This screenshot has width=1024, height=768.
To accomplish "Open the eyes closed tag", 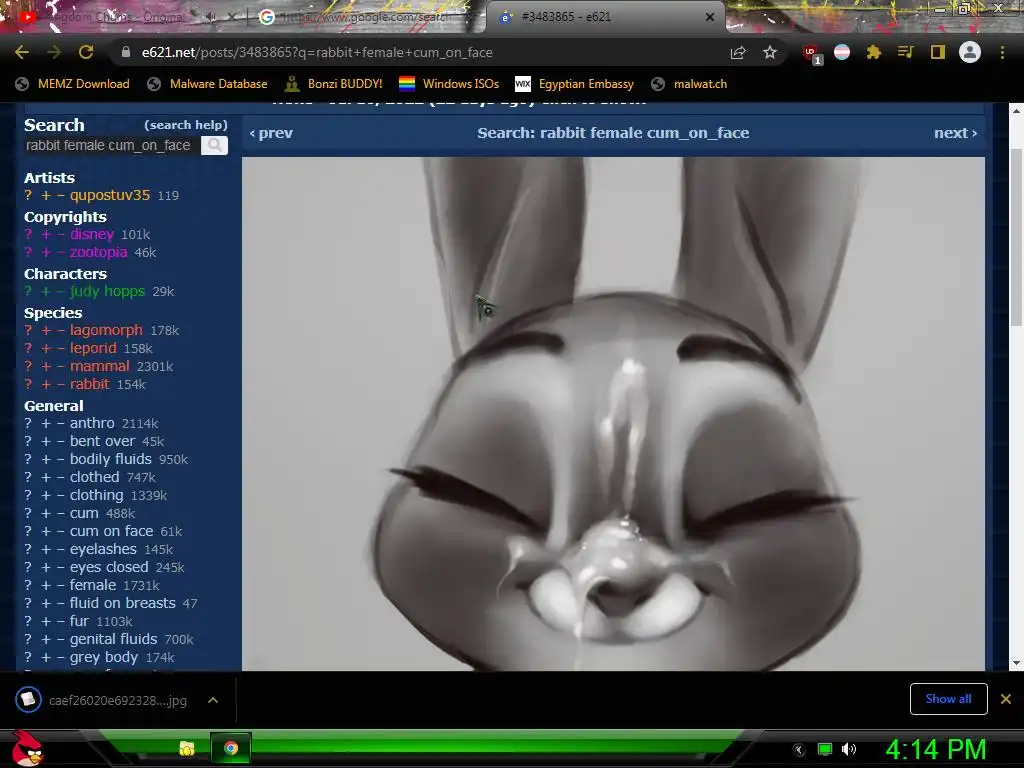I will tap(109, 568).
